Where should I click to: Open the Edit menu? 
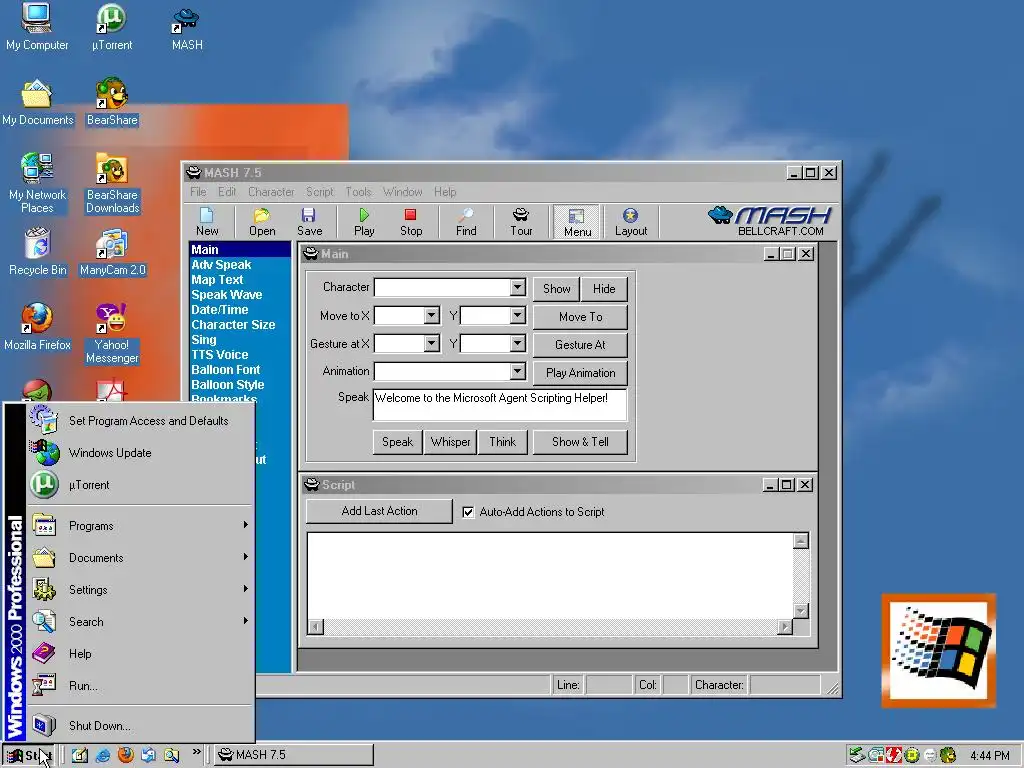coord(227,192)
